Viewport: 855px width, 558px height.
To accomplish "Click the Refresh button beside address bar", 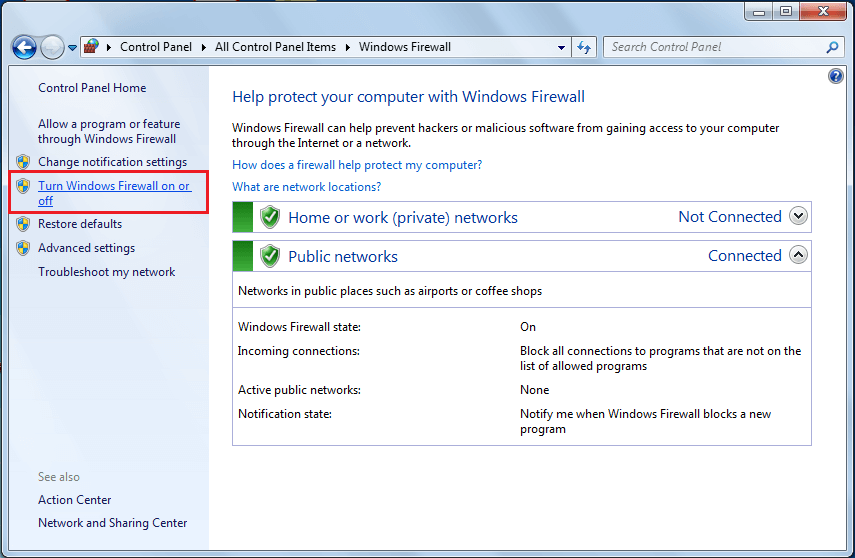I will (585, 47).
